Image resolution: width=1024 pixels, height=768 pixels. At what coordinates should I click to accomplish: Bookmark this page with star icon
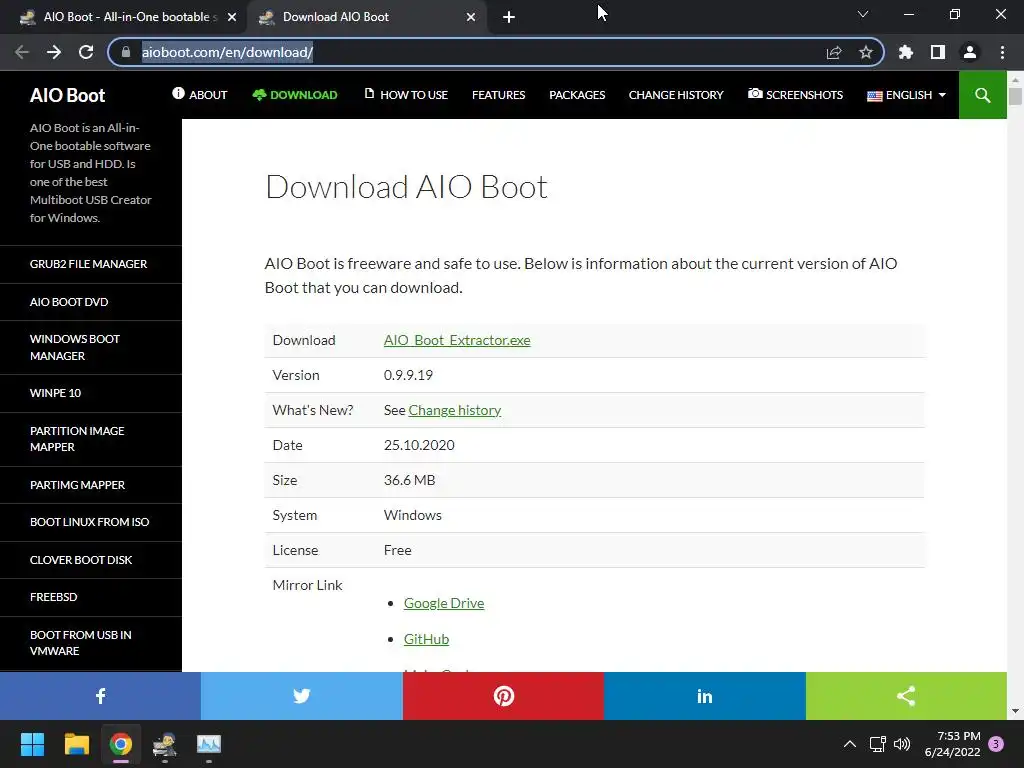[866, 52]
